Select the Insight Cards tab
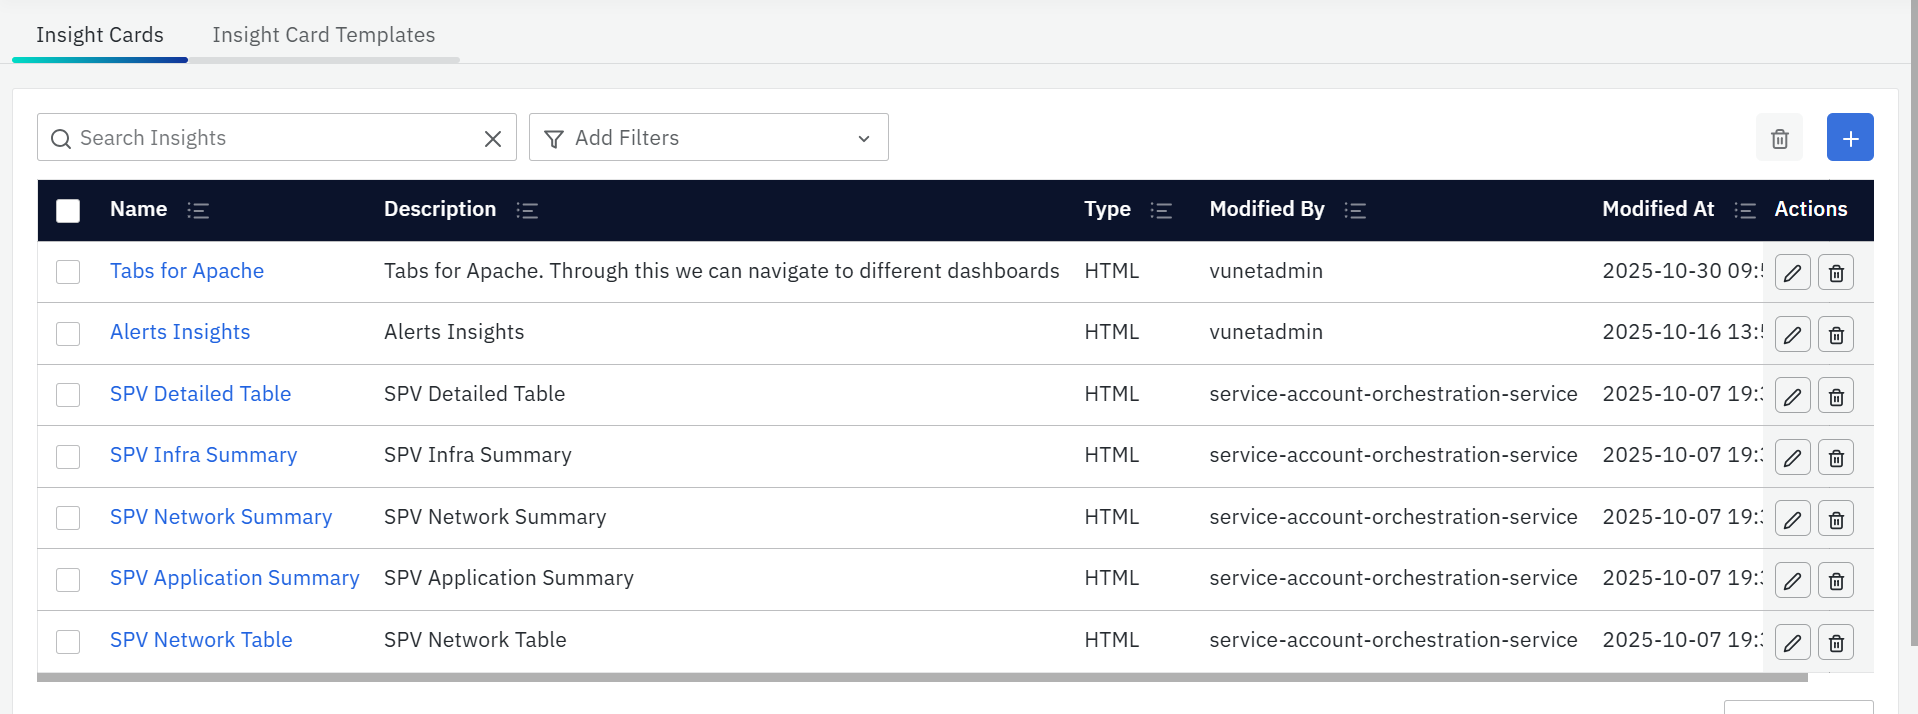This screenshot has height=714, width=1918. pos(100,35)
